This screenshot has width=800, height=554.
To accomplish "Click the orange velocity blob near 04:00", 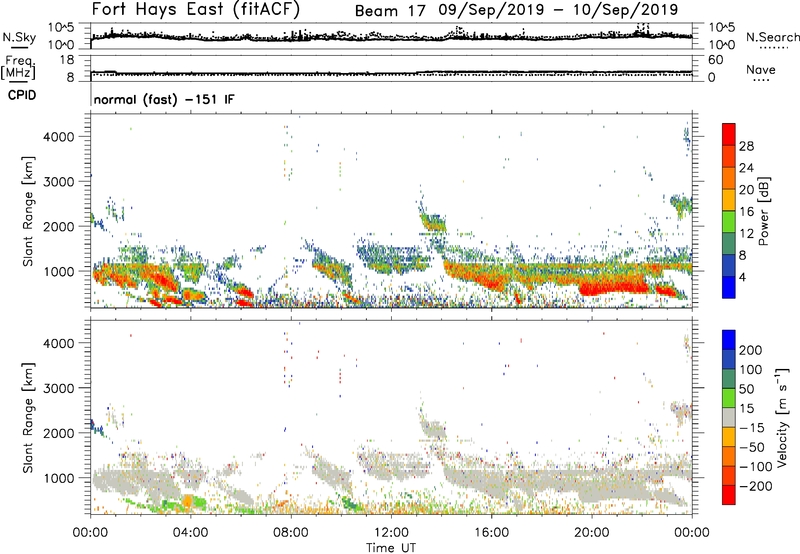I will [188, 501].
